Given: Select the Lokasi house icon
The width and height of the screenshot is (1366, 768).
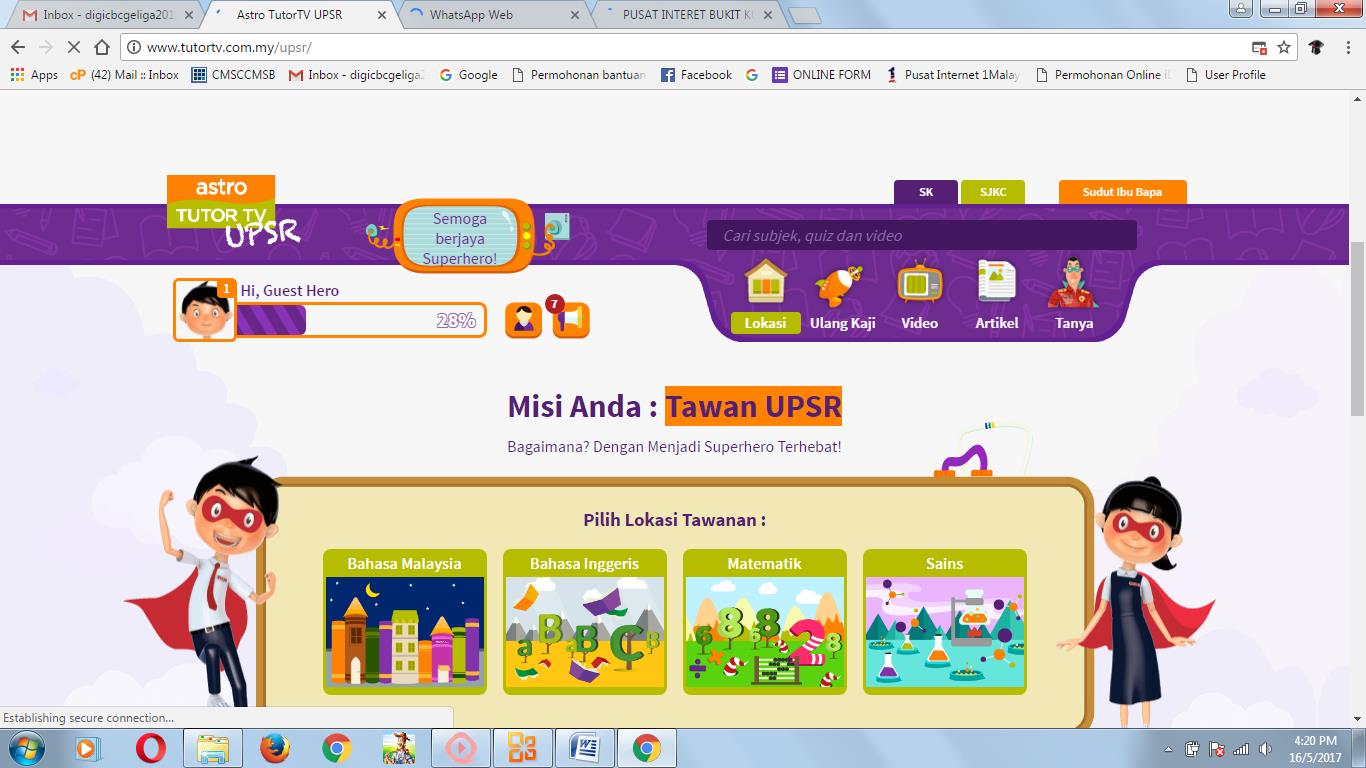Looking at the screenshot, I should pyautogui.click(x=765, y=285).
